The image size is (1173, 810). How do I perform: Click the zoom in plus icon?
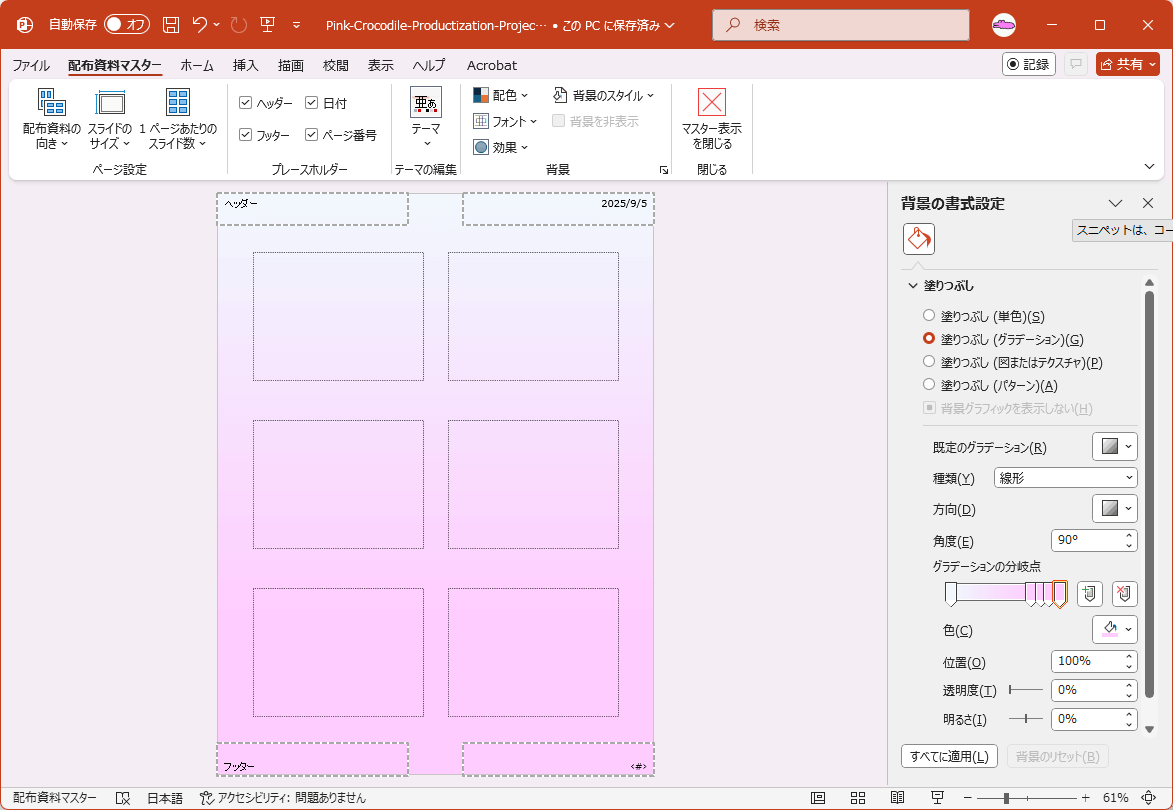[x=1085, y=798]
